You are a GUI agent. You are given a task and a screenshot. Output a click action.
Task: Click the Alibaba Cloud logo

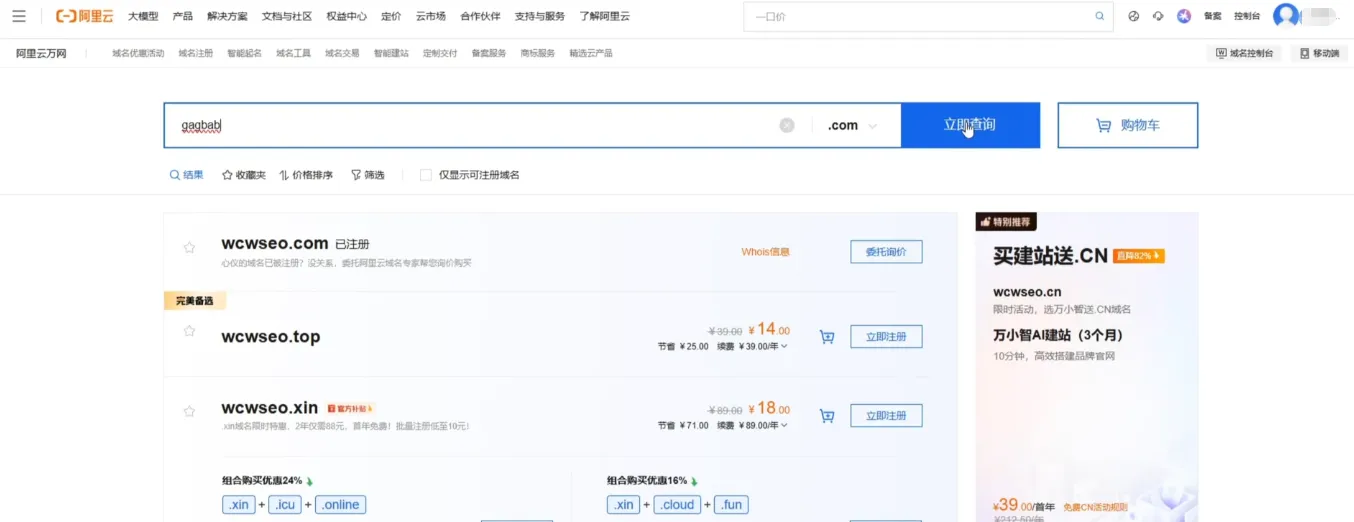[85, 16]
